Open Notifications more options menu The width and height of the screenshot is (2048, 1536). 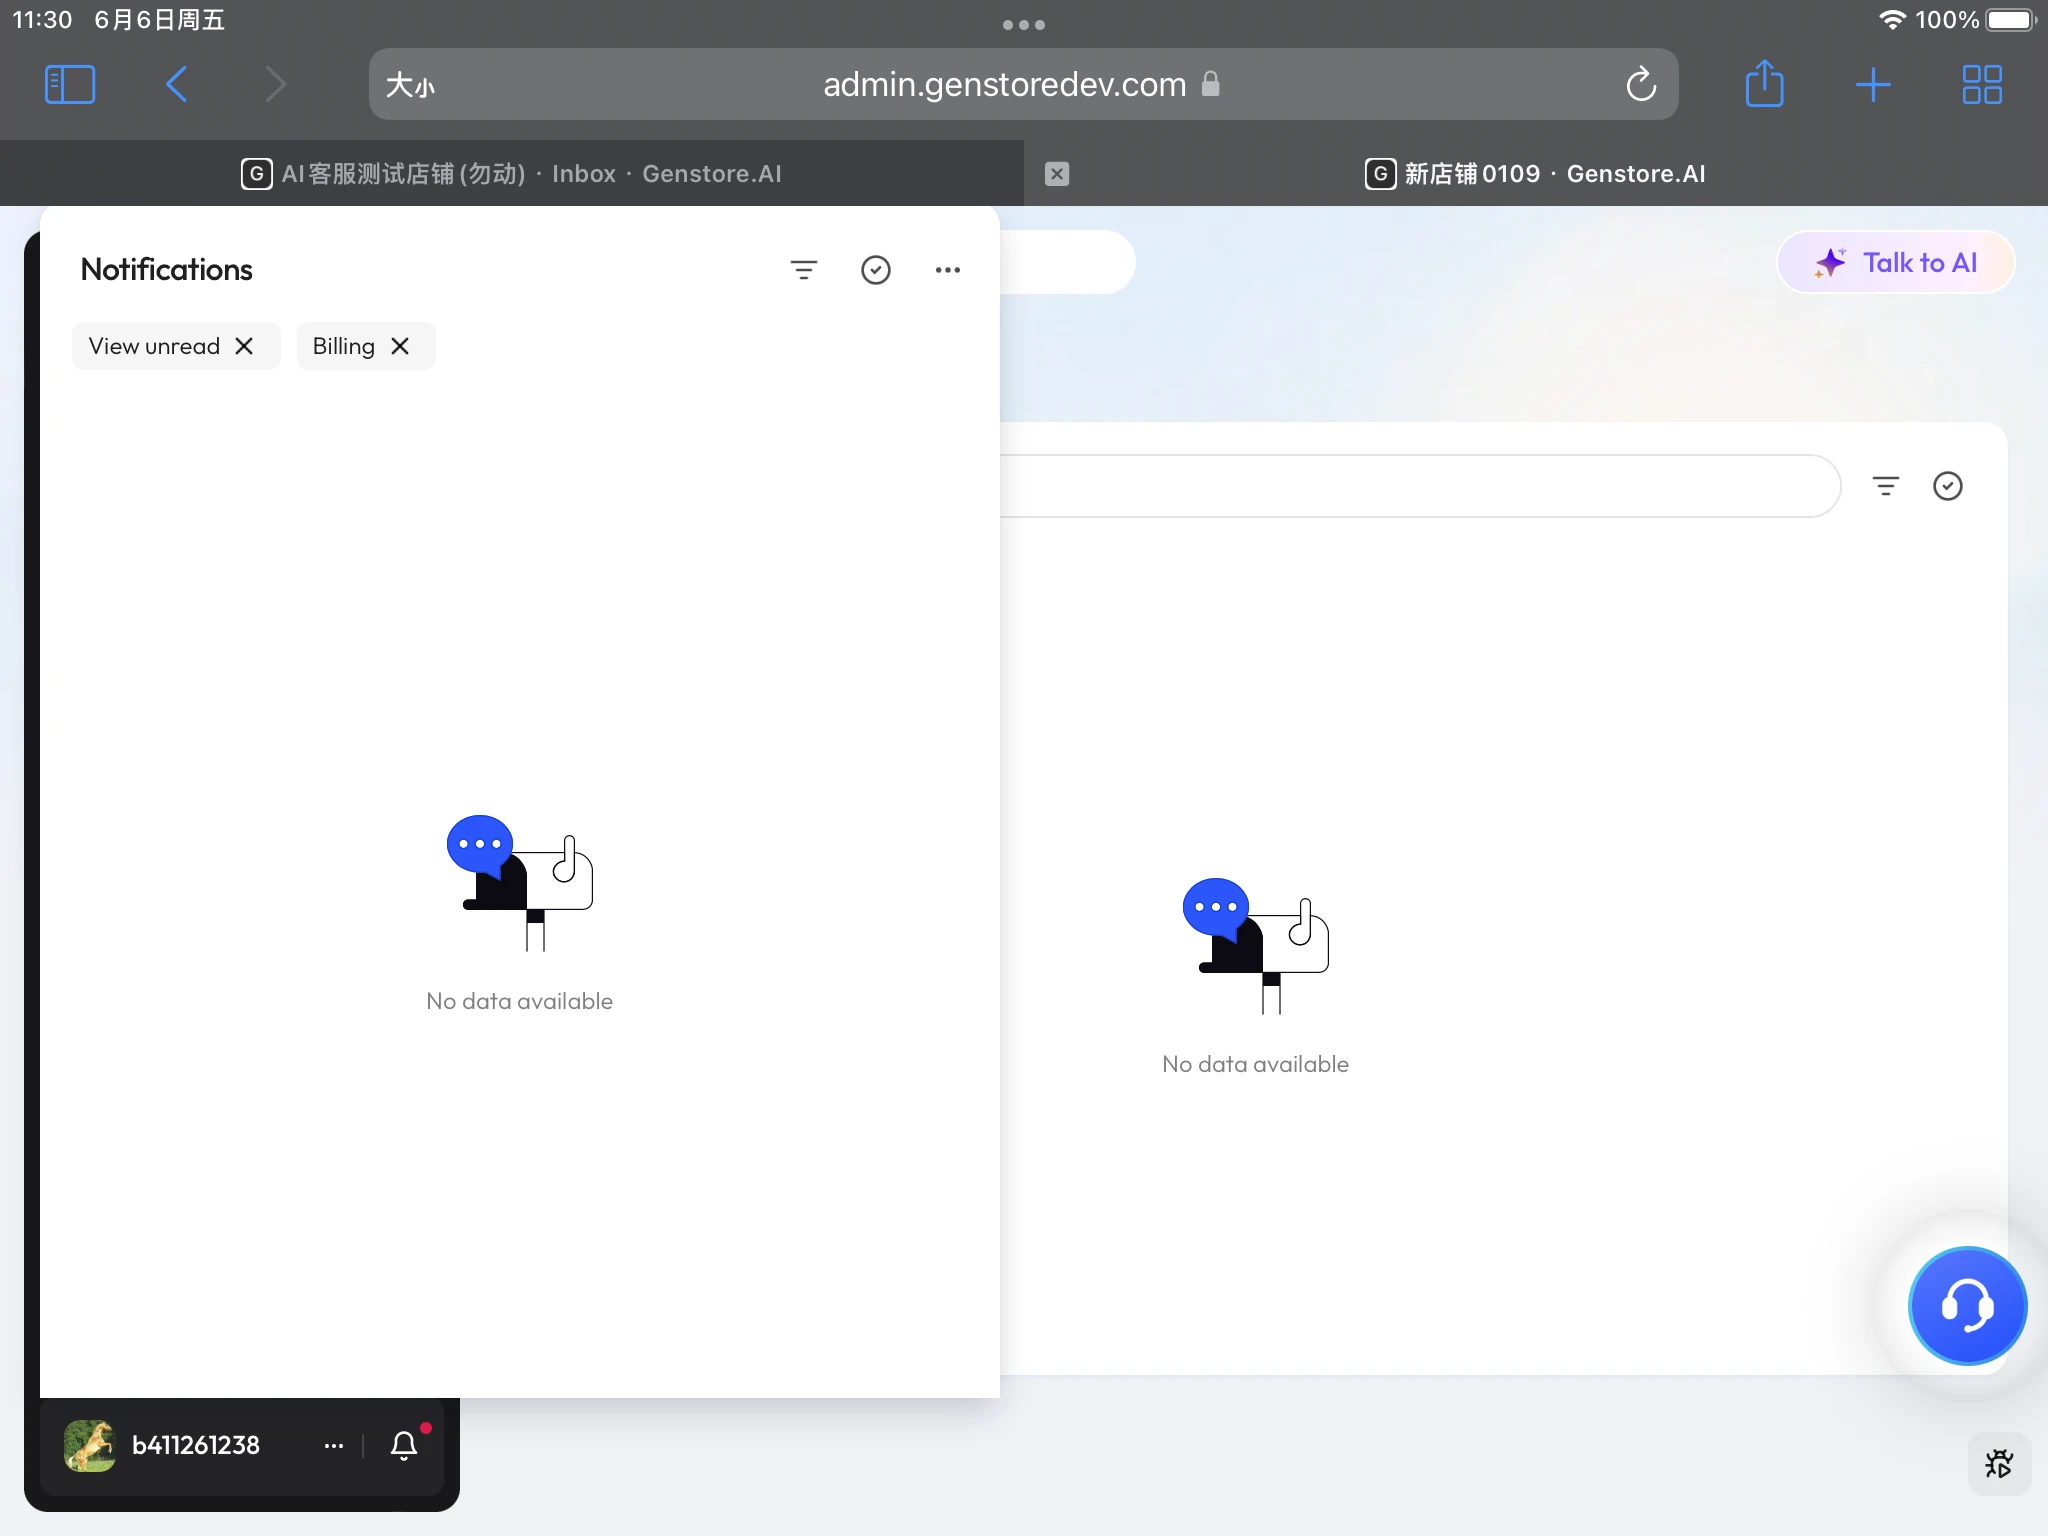tap(948, 270)
